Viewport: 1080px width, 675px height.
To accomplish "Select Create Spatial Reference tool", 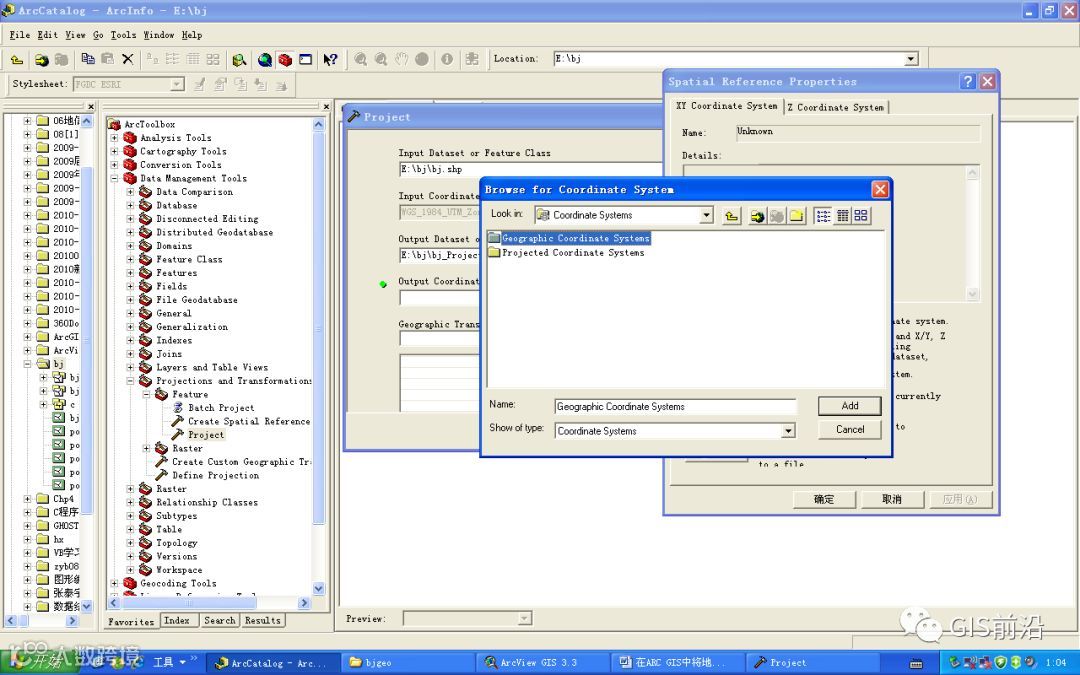I will point(249,421).
